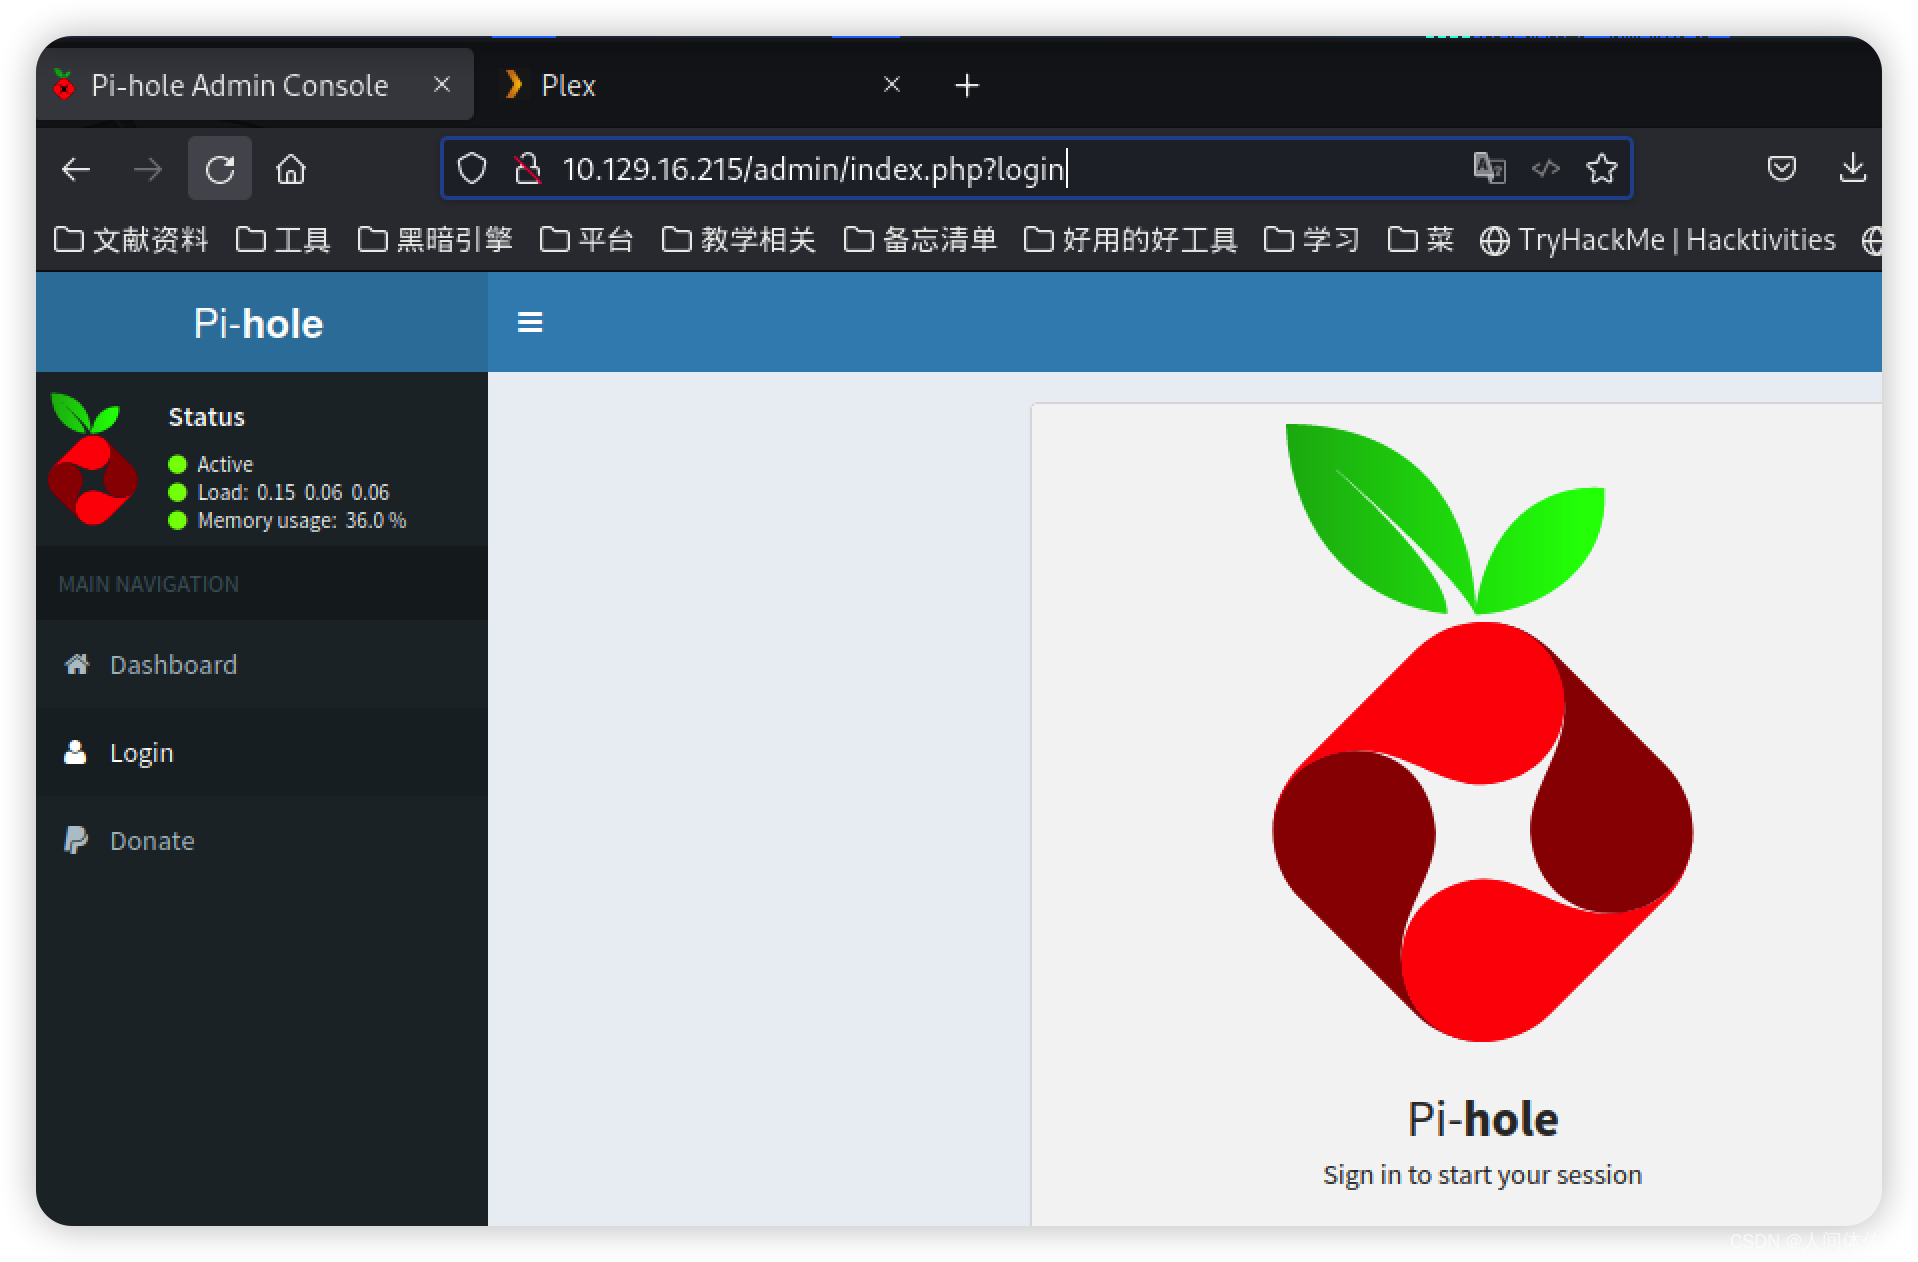Open the 黑暗引擎 bookmark folder

pos(435,240)
